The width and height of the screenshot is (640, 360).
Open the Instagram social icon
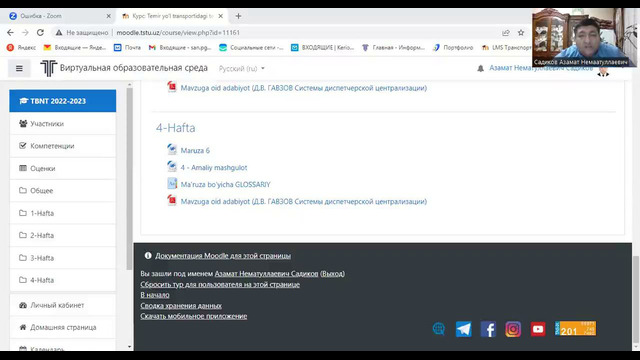coord(513,329)
